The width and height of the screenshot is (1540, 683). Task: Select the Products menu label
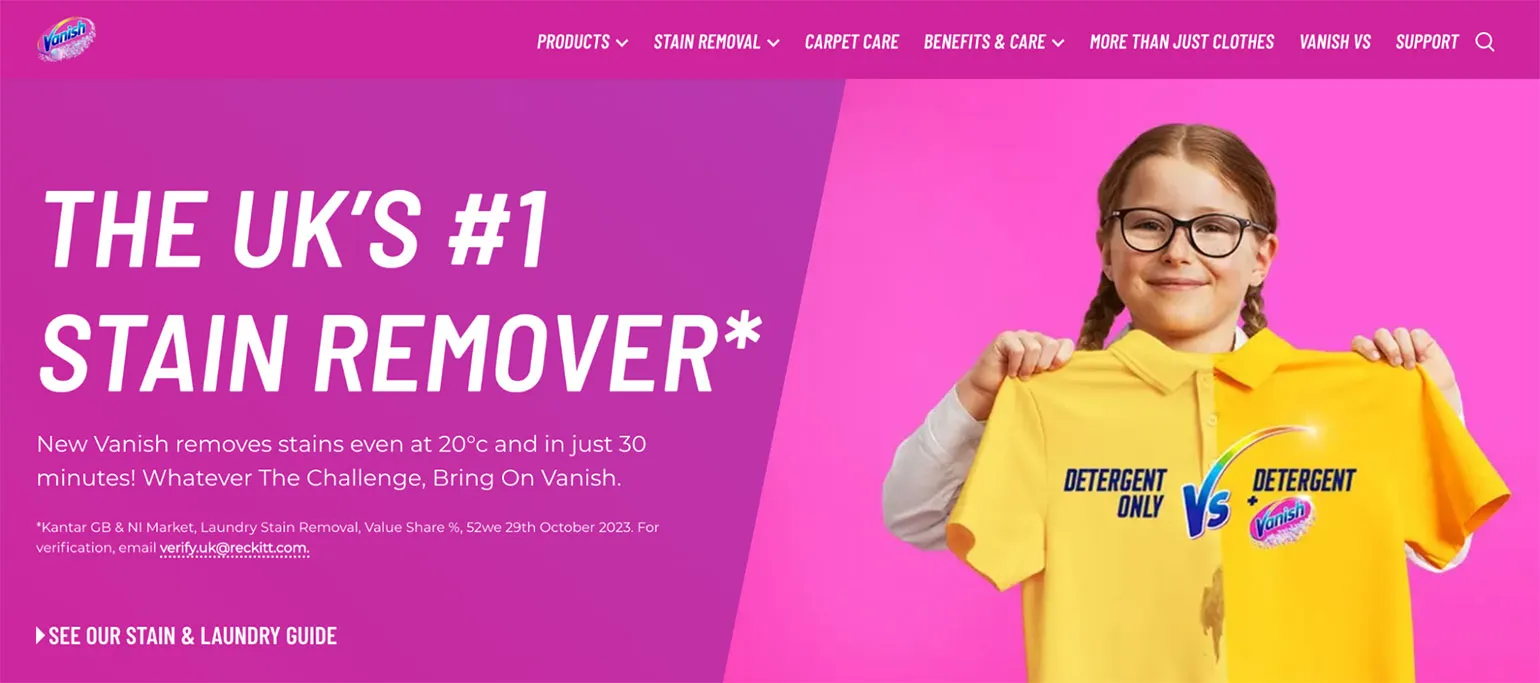(x=573, y=42)
